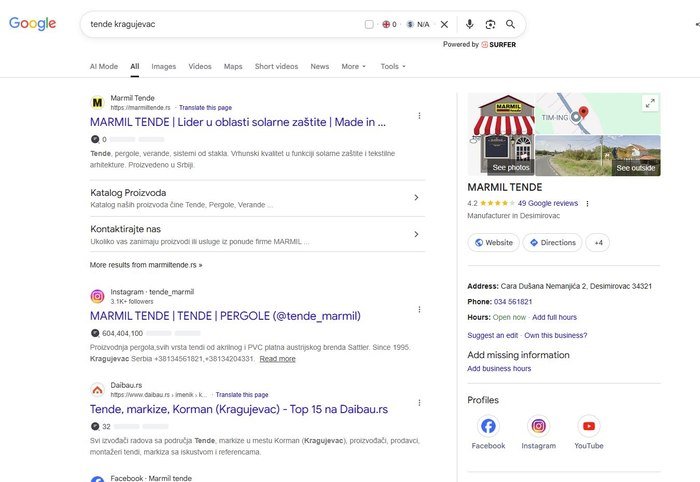Expand the Katalog Proizvoda sitelink
This screenshot has height=482, width=700.
258,198
